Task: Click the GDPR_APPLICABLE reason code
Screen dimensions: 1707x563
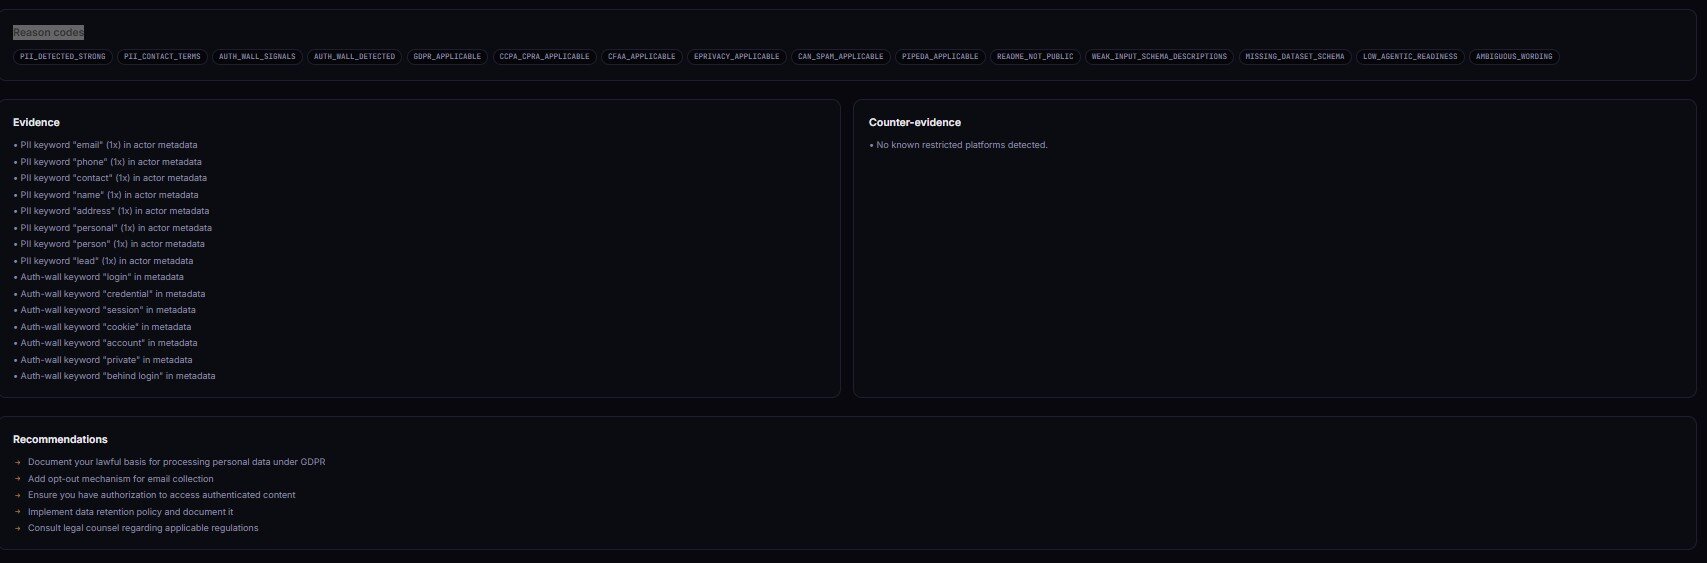Action: point(447,57)
